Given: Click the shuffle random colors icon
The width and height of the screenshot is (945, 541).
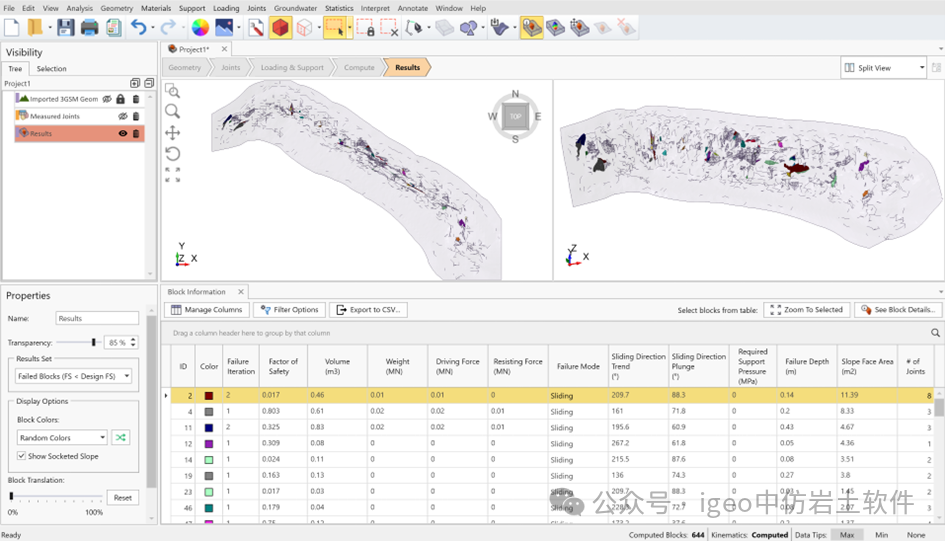Looking at the screenshot, I should pos(120,437).
